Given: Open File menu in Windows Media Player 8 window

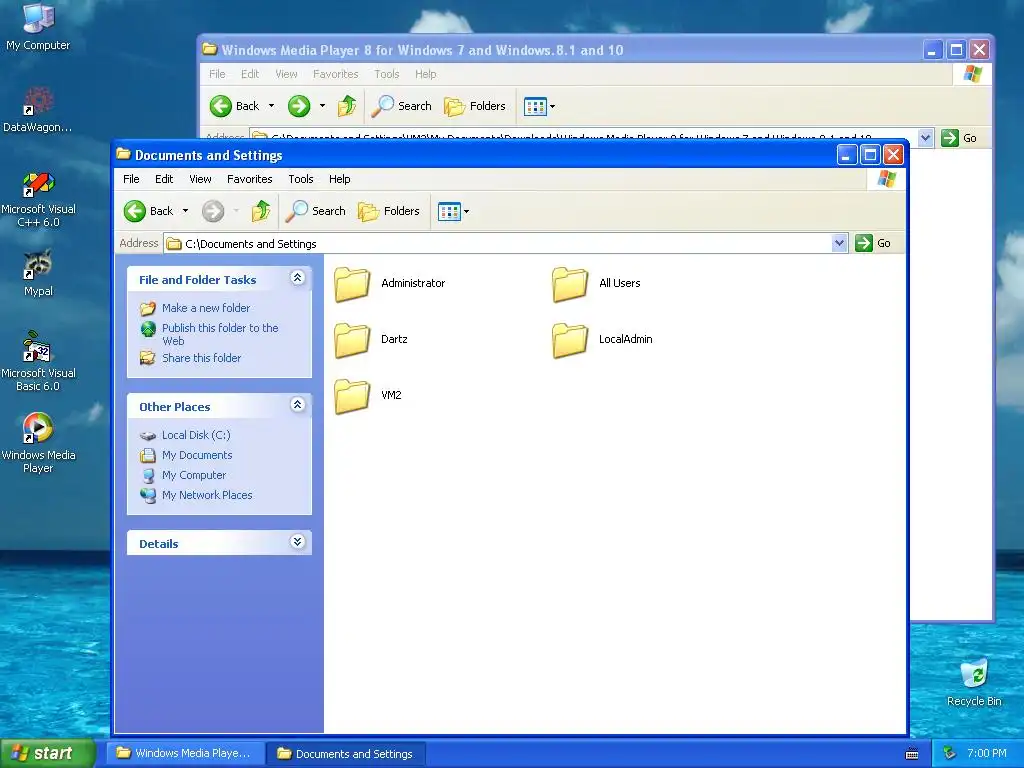Looking at the screenshot, I should [x=217, y=74].
